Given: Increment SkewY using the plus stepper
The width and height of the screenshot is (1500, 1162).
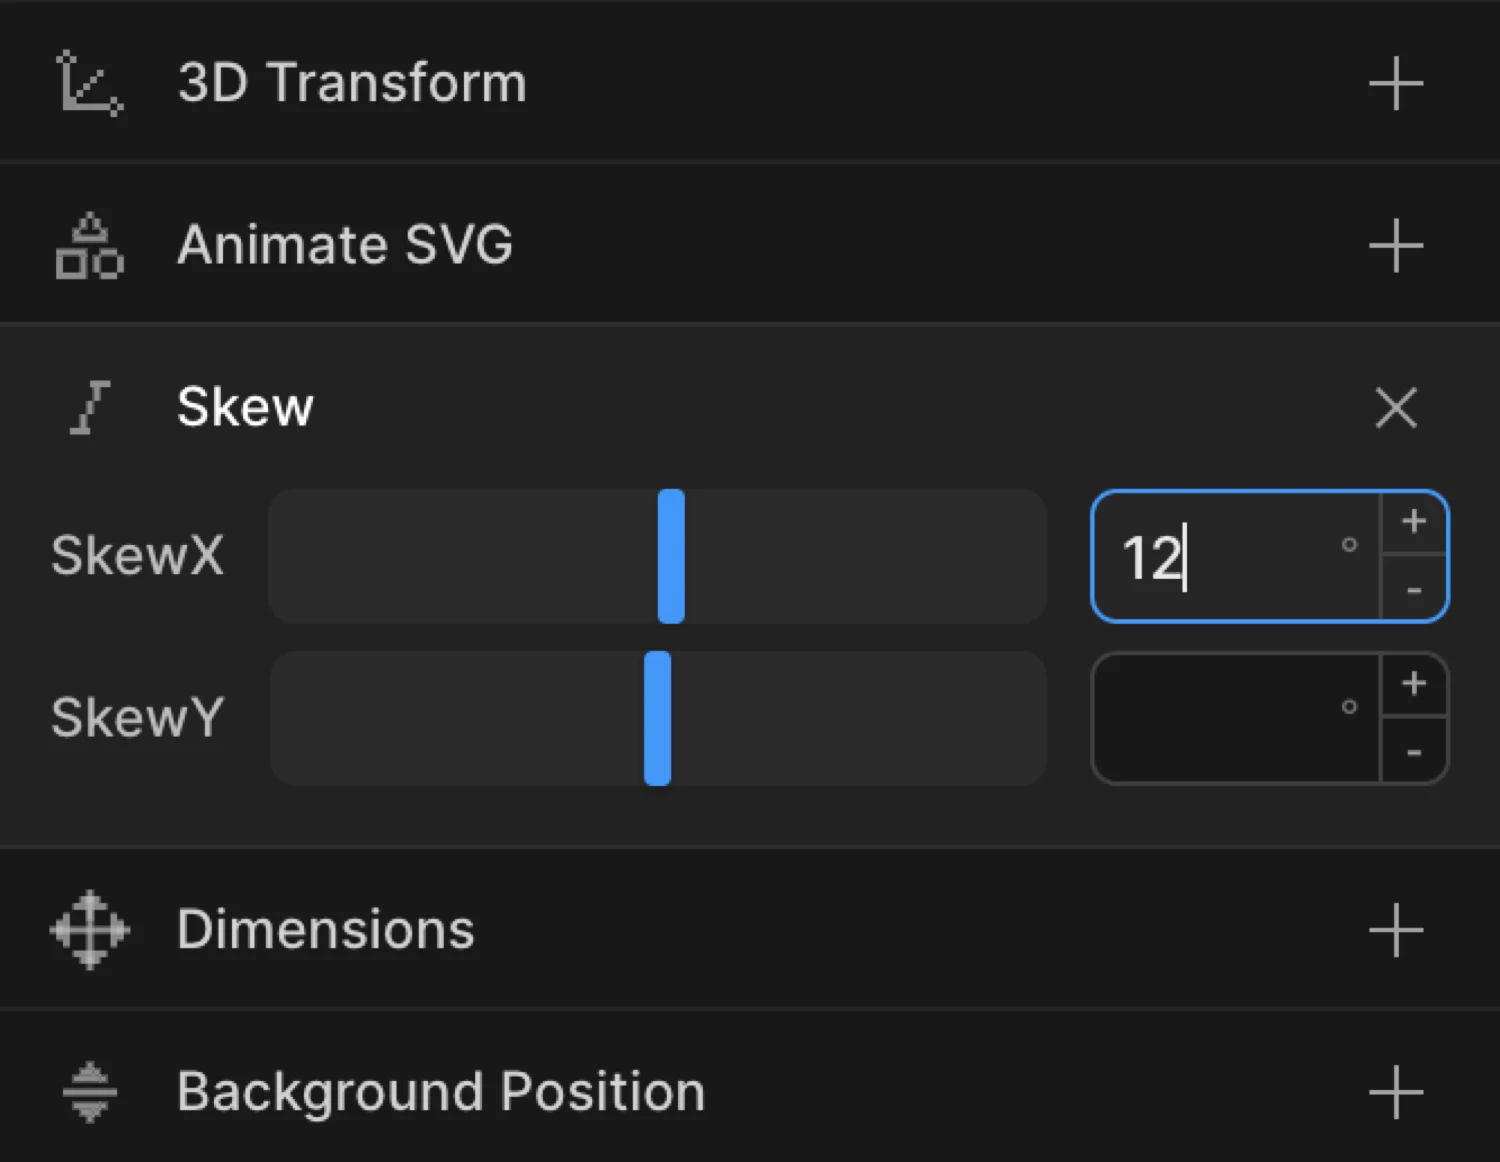Looking at the screenshot, I should [1414, 683].
